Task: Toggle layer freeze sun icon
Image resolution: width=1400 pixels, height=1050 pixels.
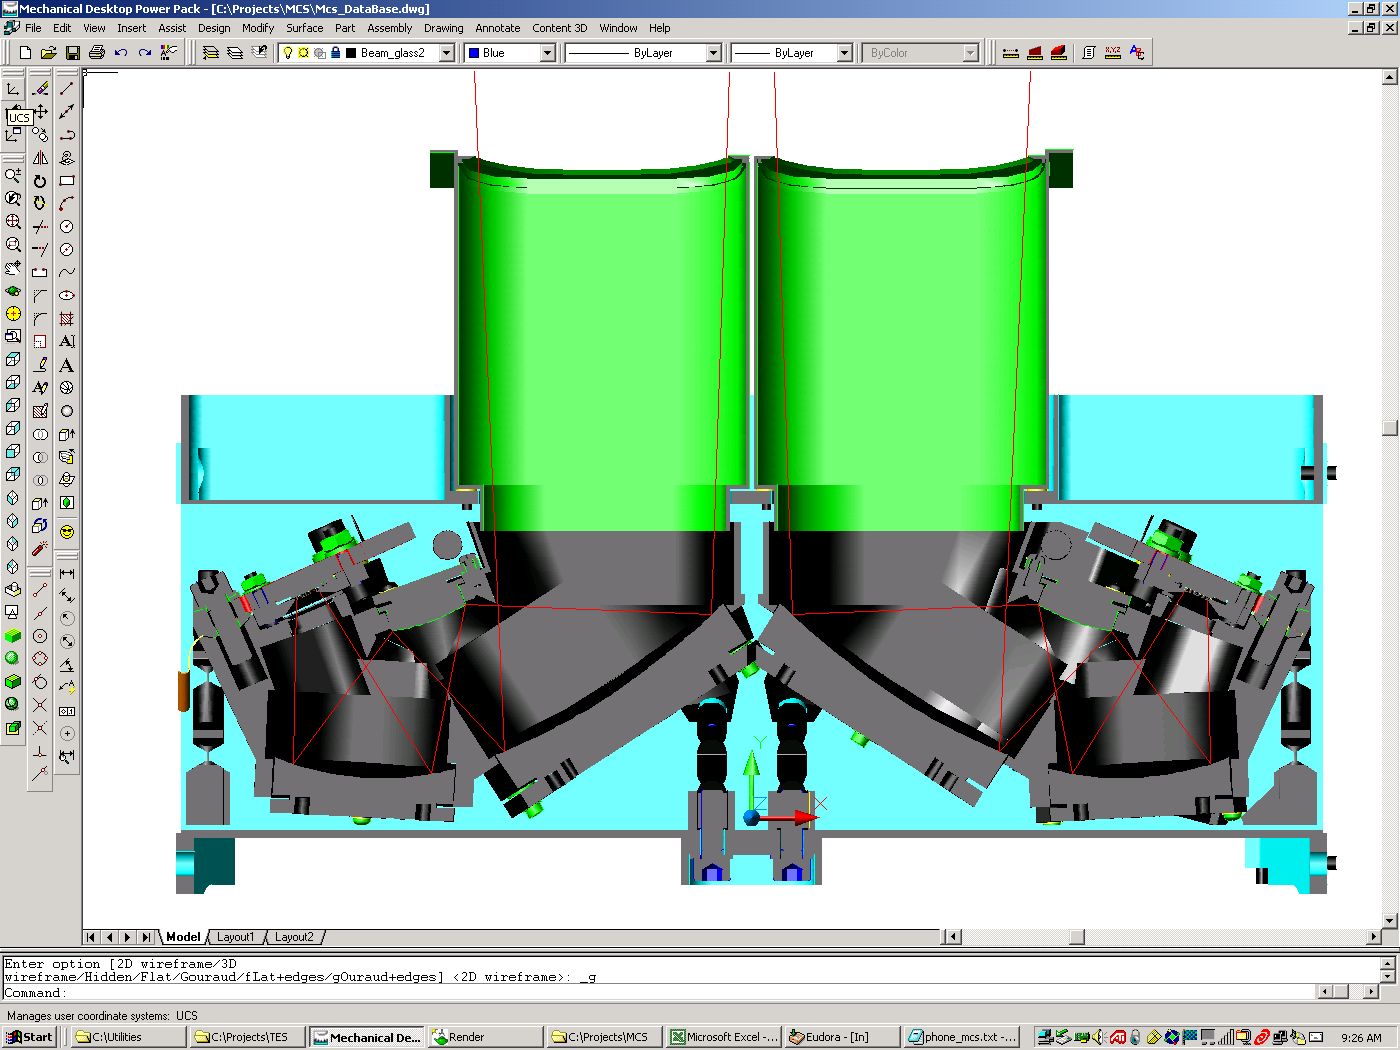Action: (x=304, y=53)
